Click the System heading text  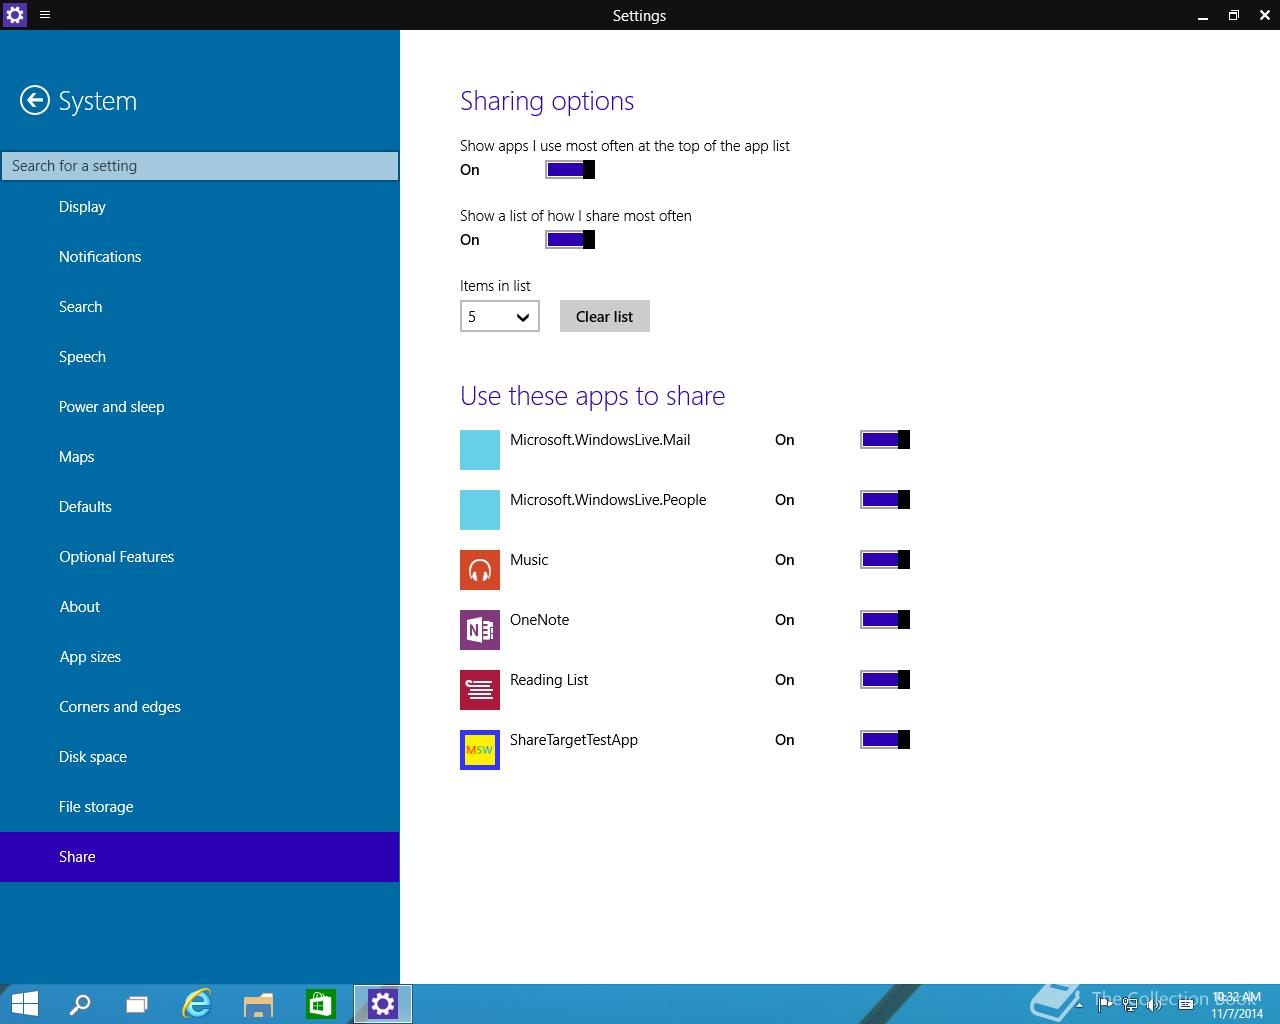97,101
